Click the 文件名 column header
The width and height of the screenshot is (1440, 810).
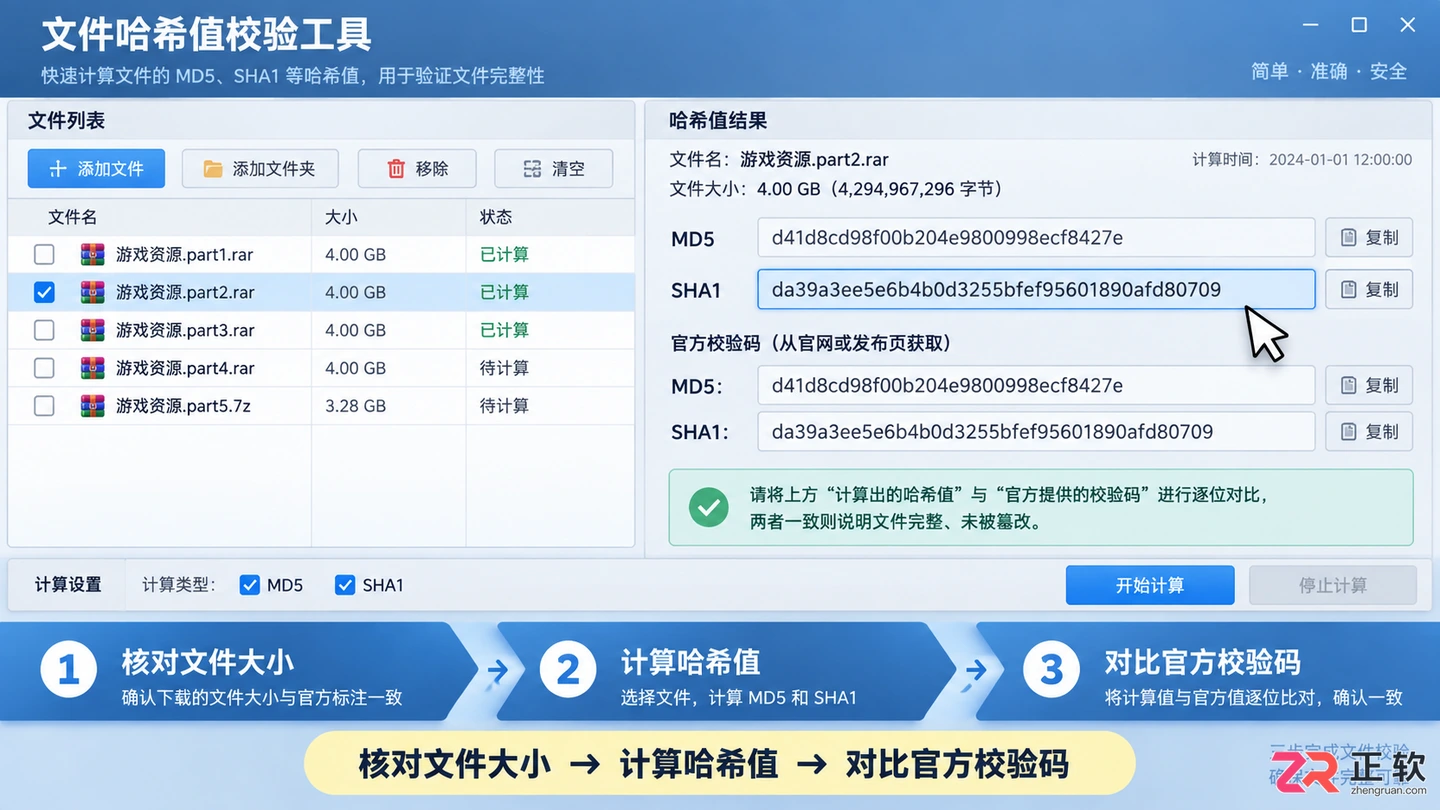(72, 217)
